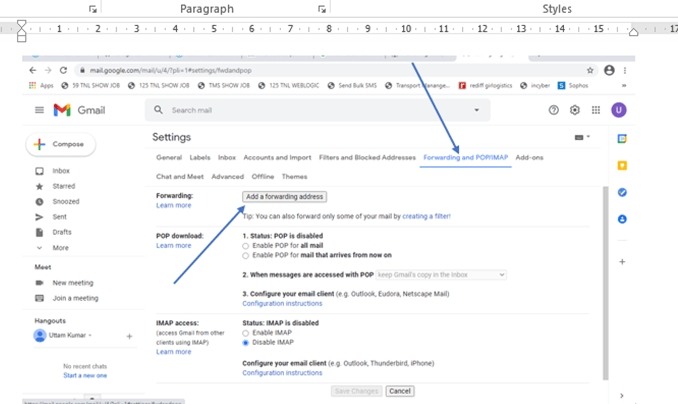The height and width of the screenshot is (404, 678).
Task: Choose the Disable IMAP radio option
Action: (x=246, y=342)
